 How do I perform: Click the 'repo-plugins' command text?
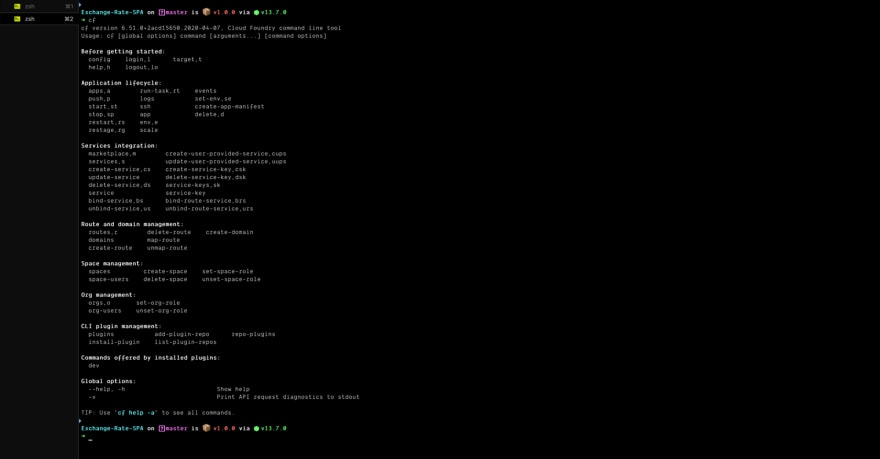click(253, 334)
